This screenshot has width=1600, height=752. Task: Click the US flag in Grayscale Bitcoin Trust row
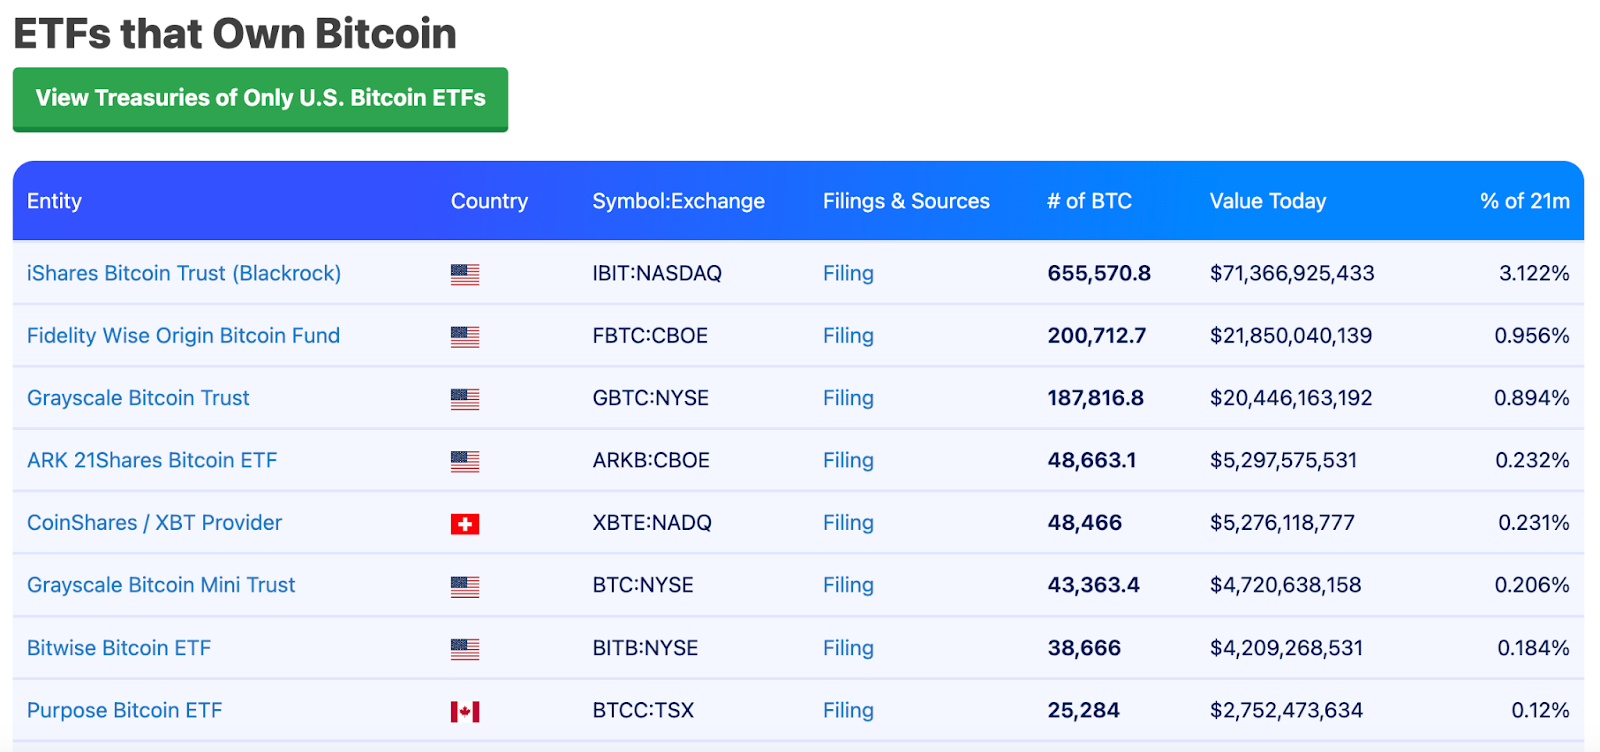pos(465,399)
